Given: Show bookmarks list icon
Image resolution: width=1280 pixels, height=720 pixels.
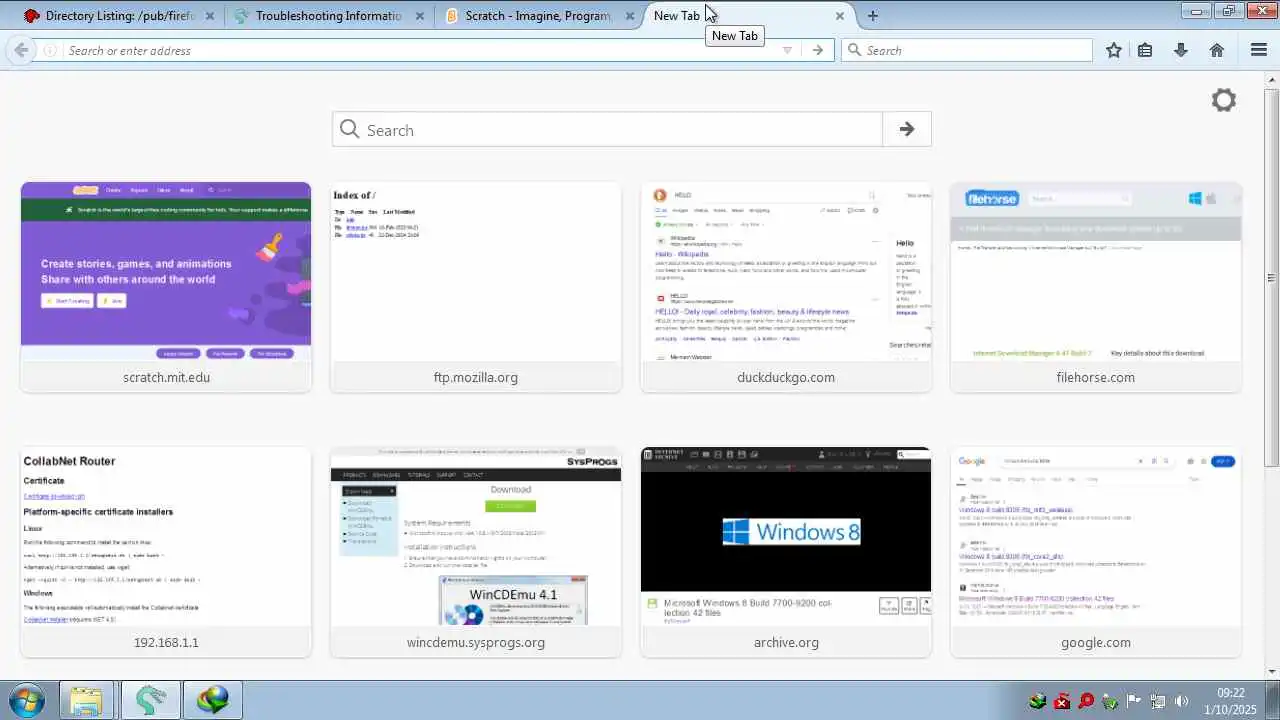Looking at the screenshot, I should pos(1145,50).
